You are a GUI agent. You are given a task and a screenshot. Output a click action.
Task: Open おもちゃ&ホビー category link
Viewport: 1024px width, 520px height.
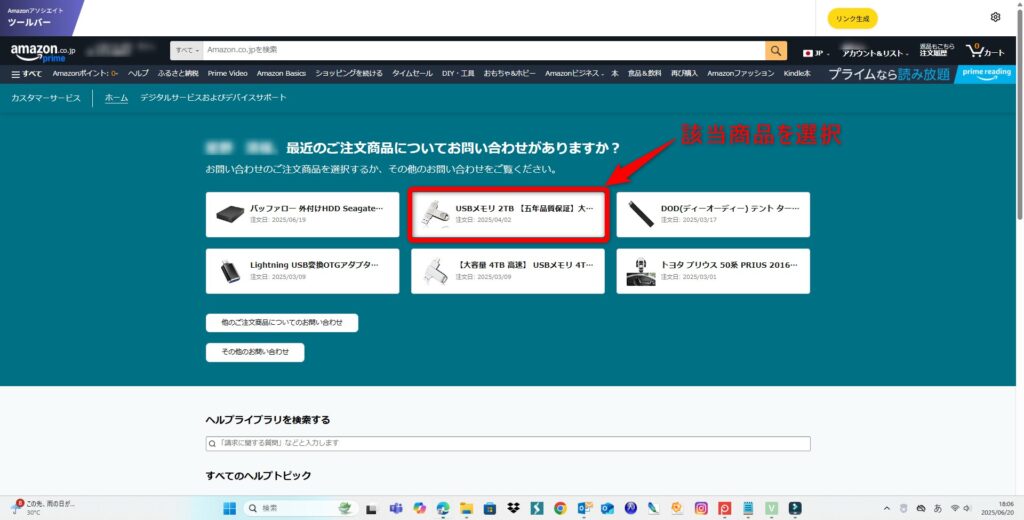pyautogui.click(x=509, y=74)
